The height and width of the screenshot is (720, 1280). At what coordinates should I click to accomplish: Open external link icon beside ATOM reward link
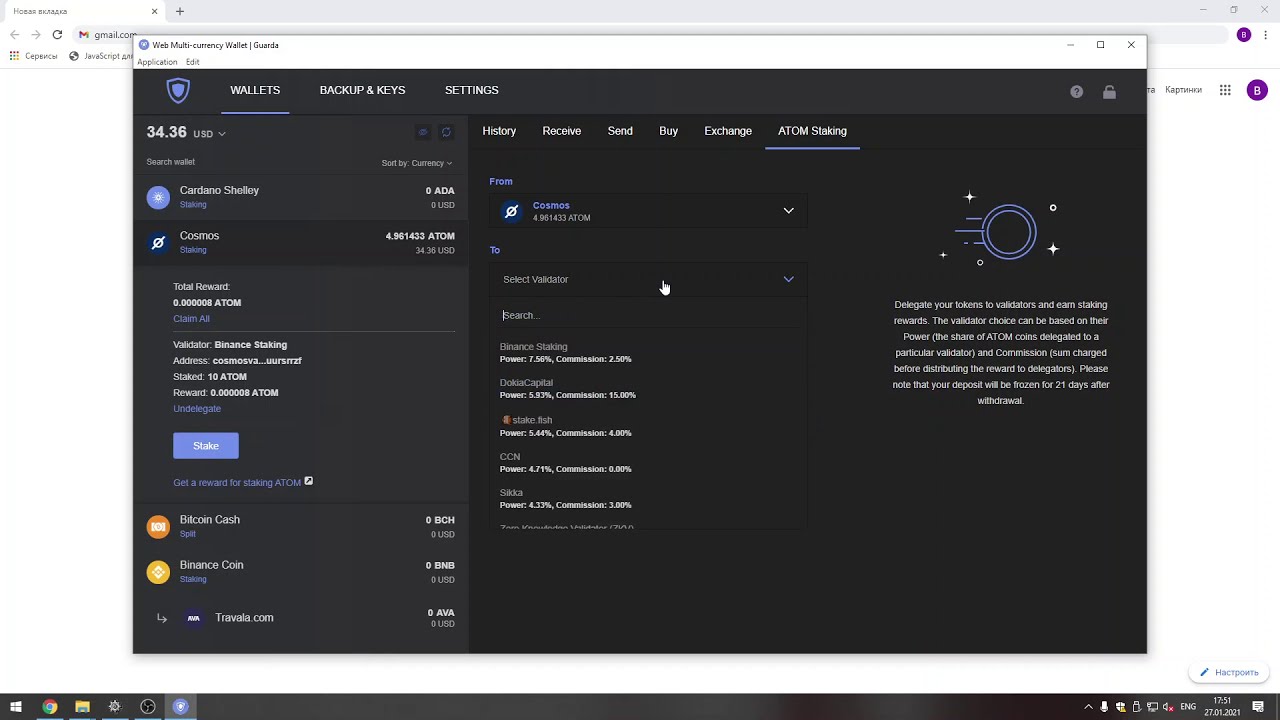coord(309,481)
